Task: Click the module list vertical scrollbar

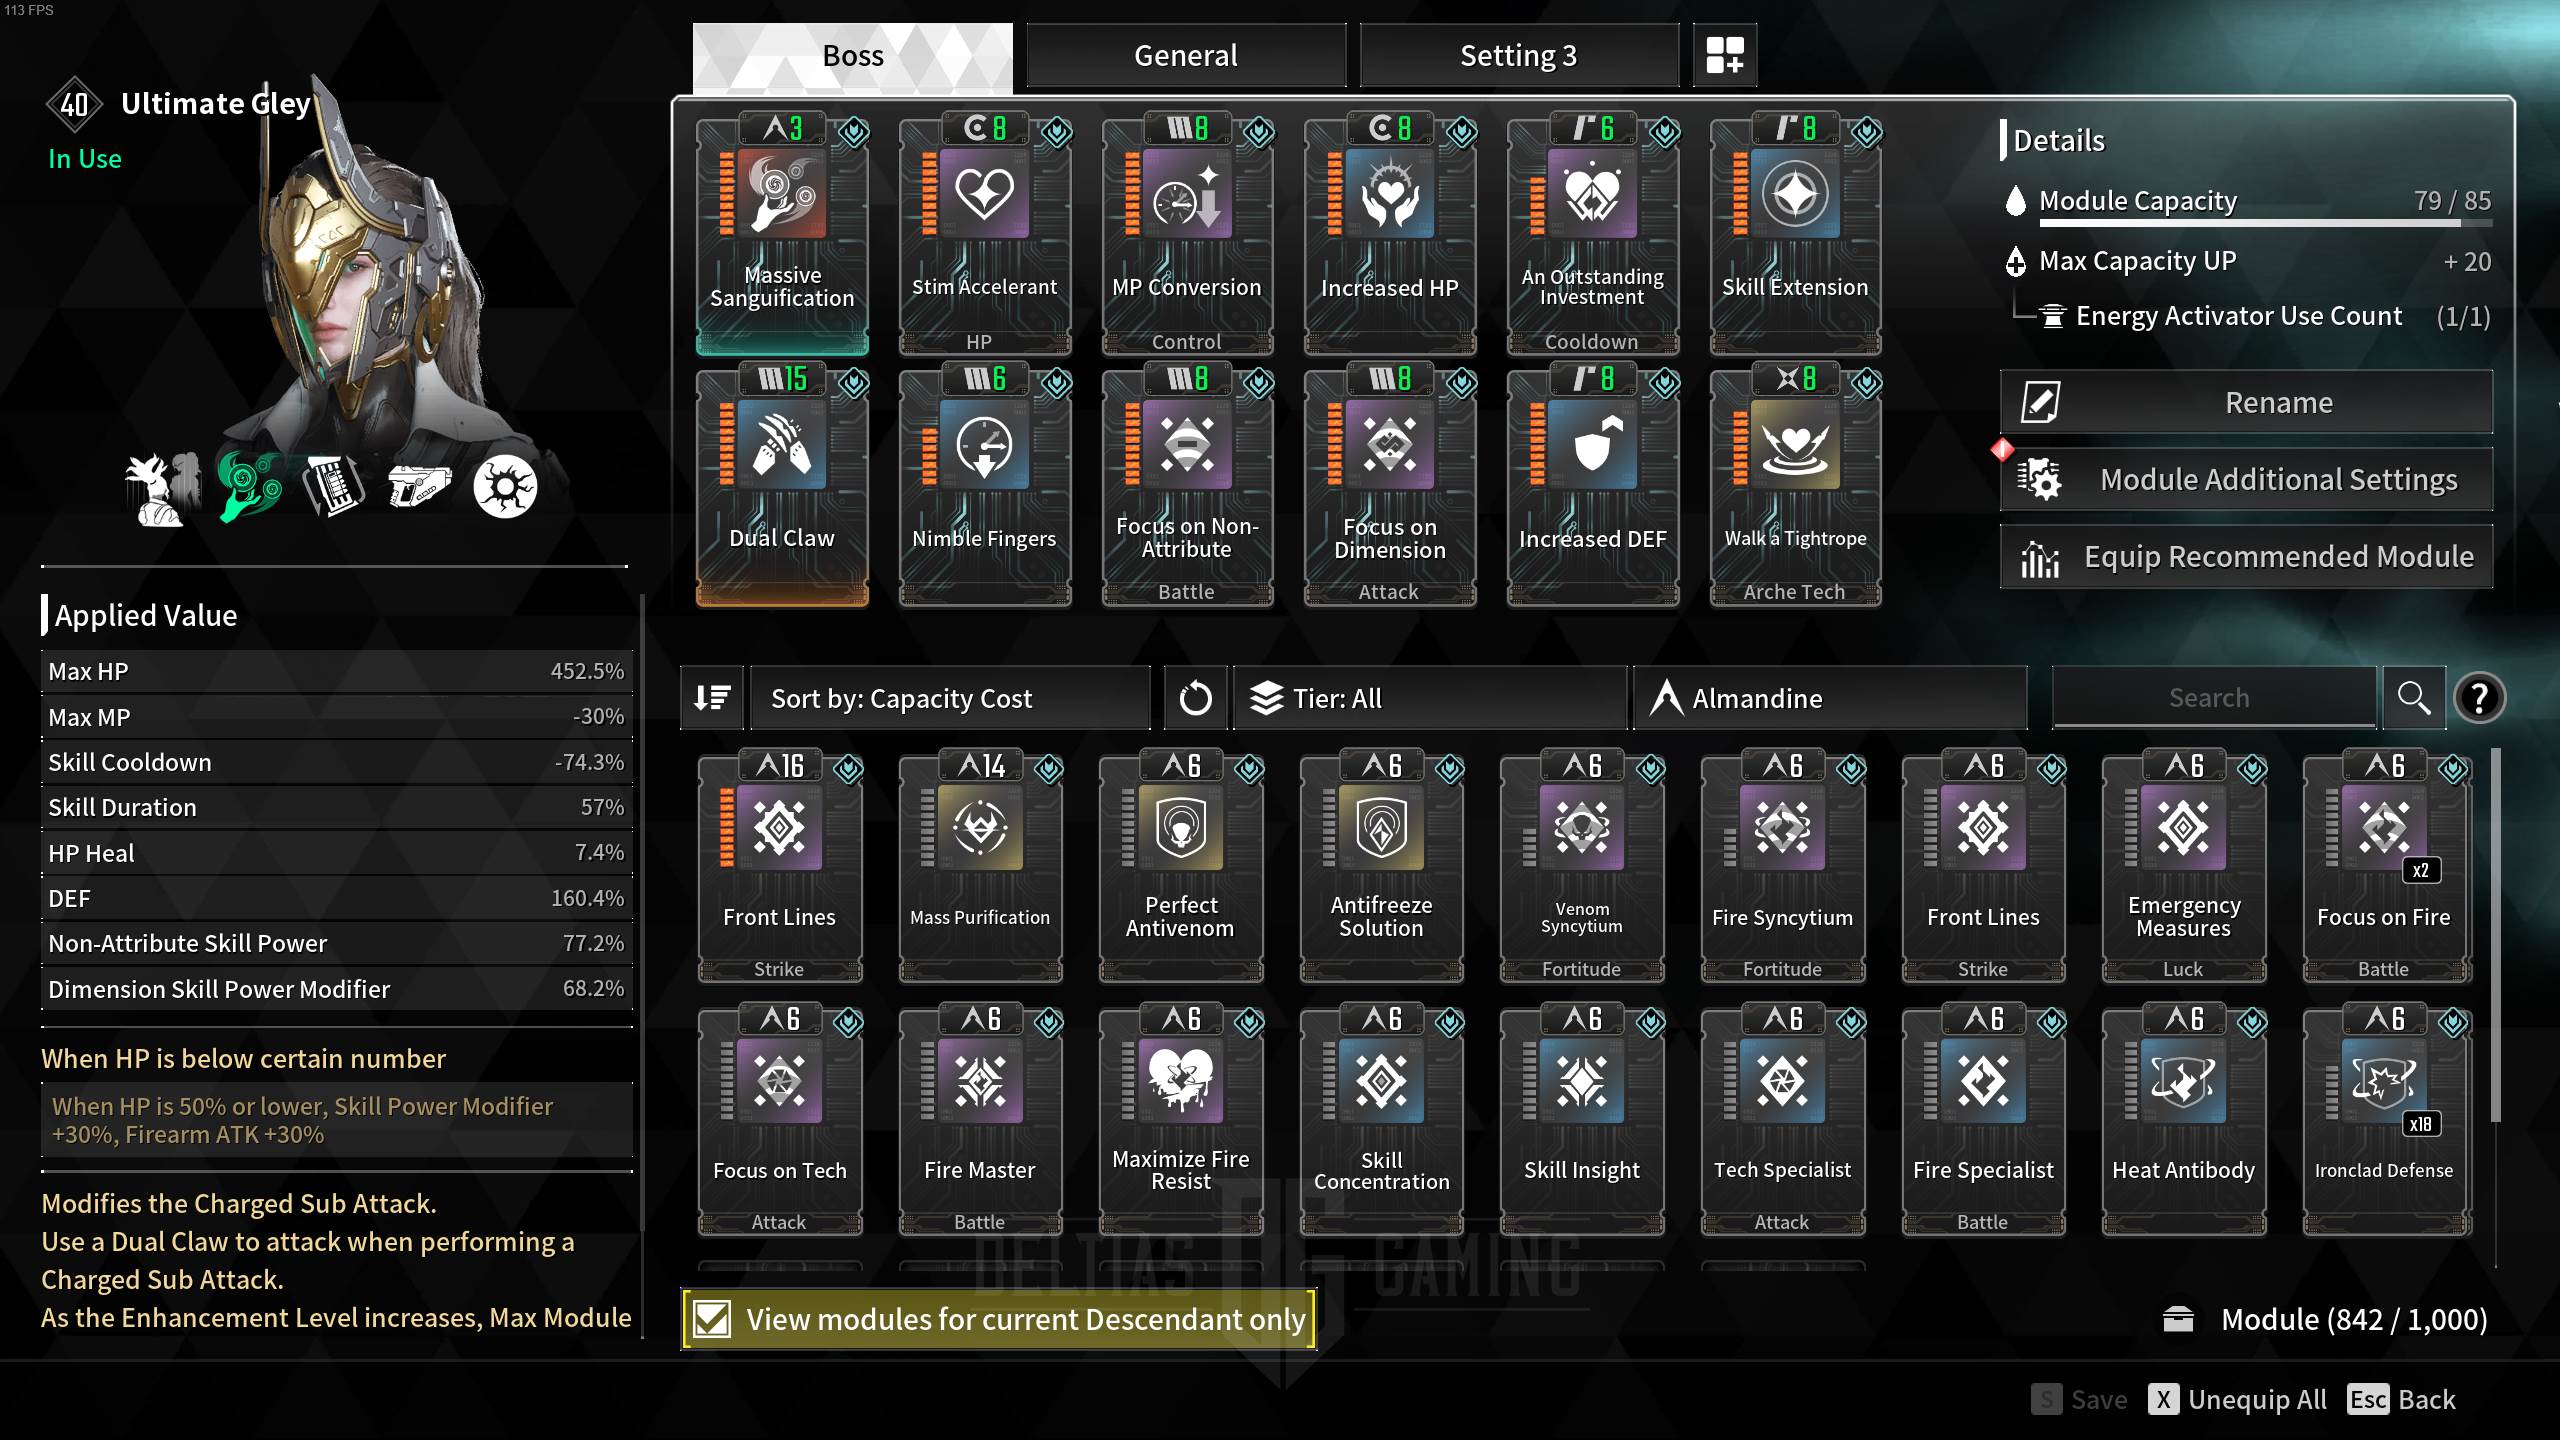Action: point(2495,935)
